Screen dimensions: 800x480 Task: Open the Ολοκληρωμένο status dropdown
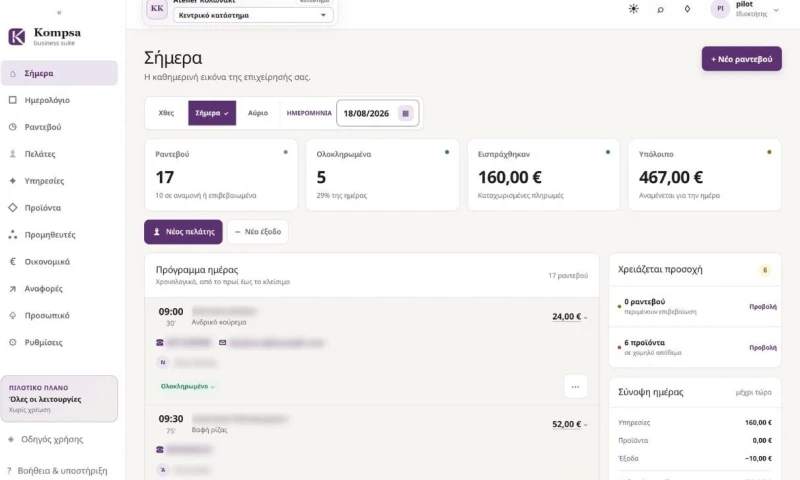(187, 387)
